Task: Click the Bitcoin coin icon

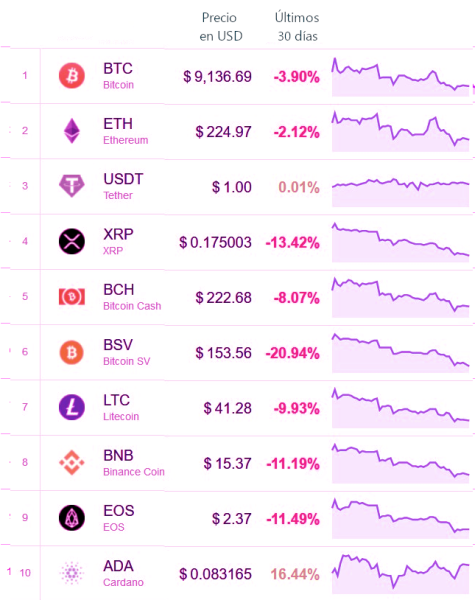Action: pyautogui.click(x=72, y=75)
